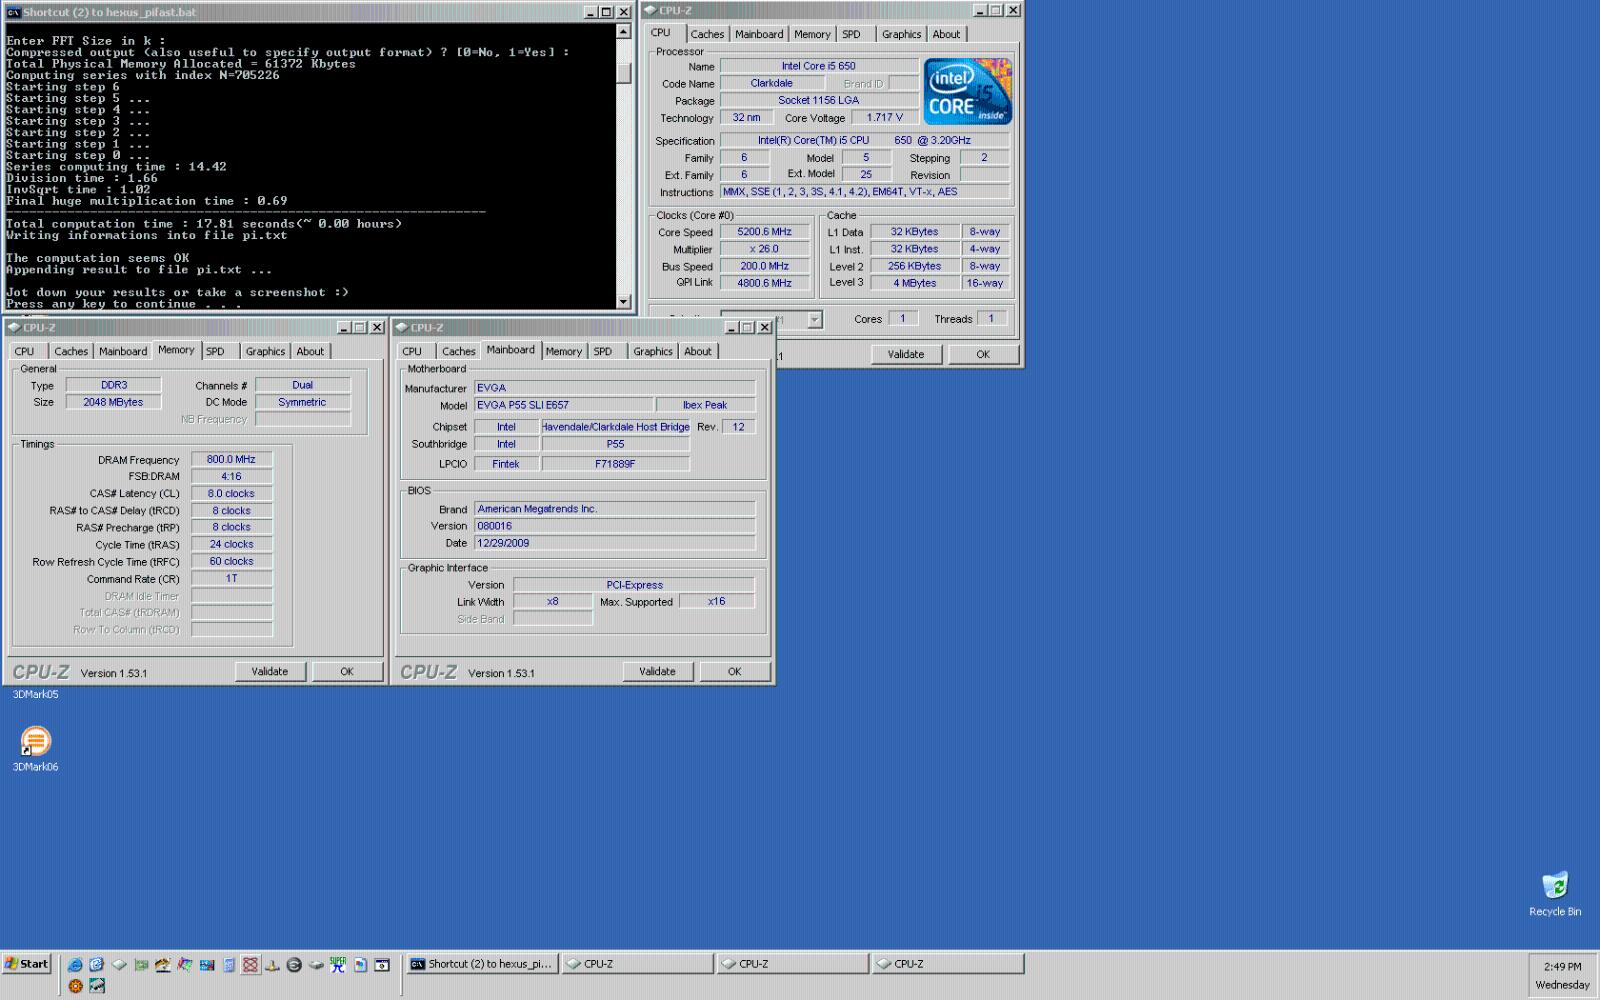The image size is (1600, 1000).
Task: Click the Command Rate 1T value
Action: pyautogui.click(x=231, y=579)
